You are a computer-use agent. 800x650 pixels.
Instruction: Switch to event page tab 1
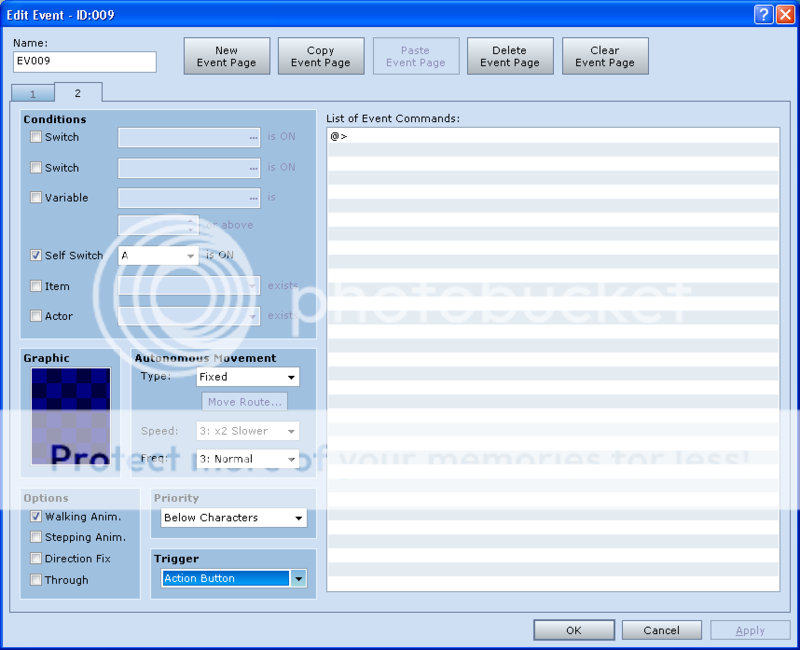point(33,93)
